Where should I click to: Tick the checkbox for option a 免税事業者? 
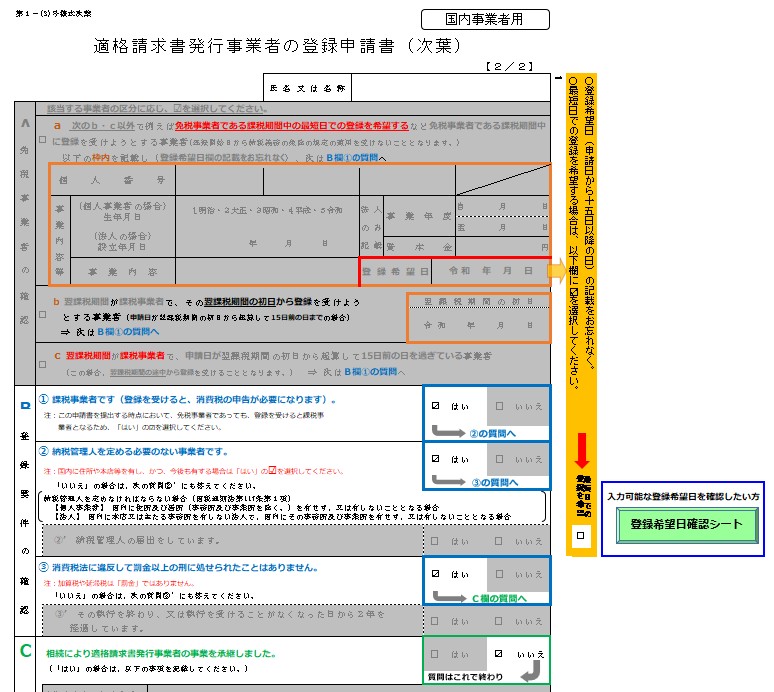pyautogui.click(x=43, y=140)
